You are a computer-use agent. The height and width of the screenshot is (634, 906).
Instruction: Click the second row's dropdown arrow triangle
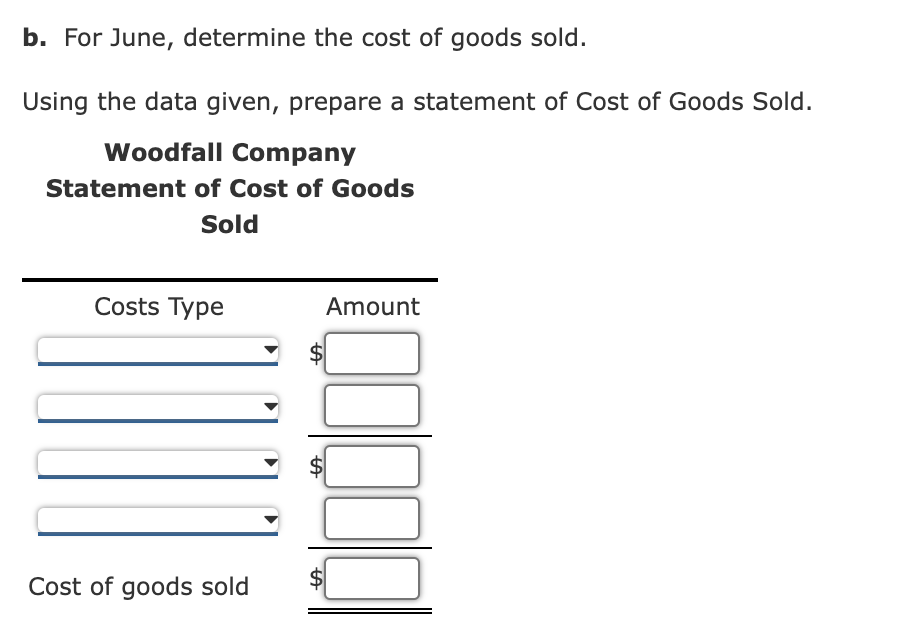(x=269, y=403)
